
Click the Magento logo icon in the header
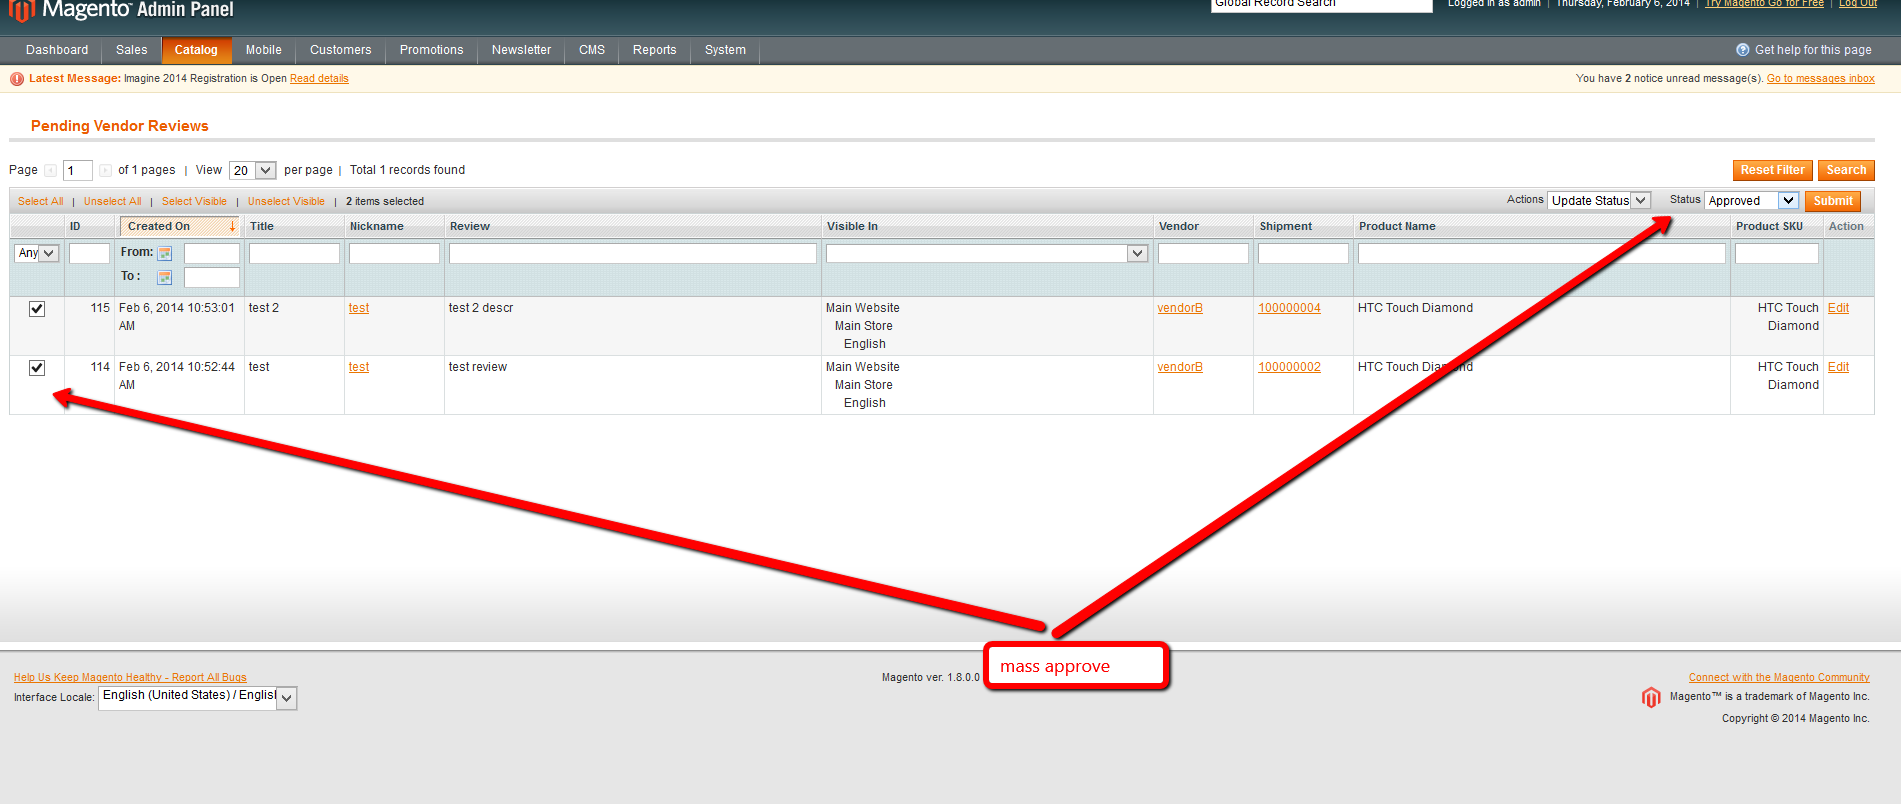[x=21, y=11]
